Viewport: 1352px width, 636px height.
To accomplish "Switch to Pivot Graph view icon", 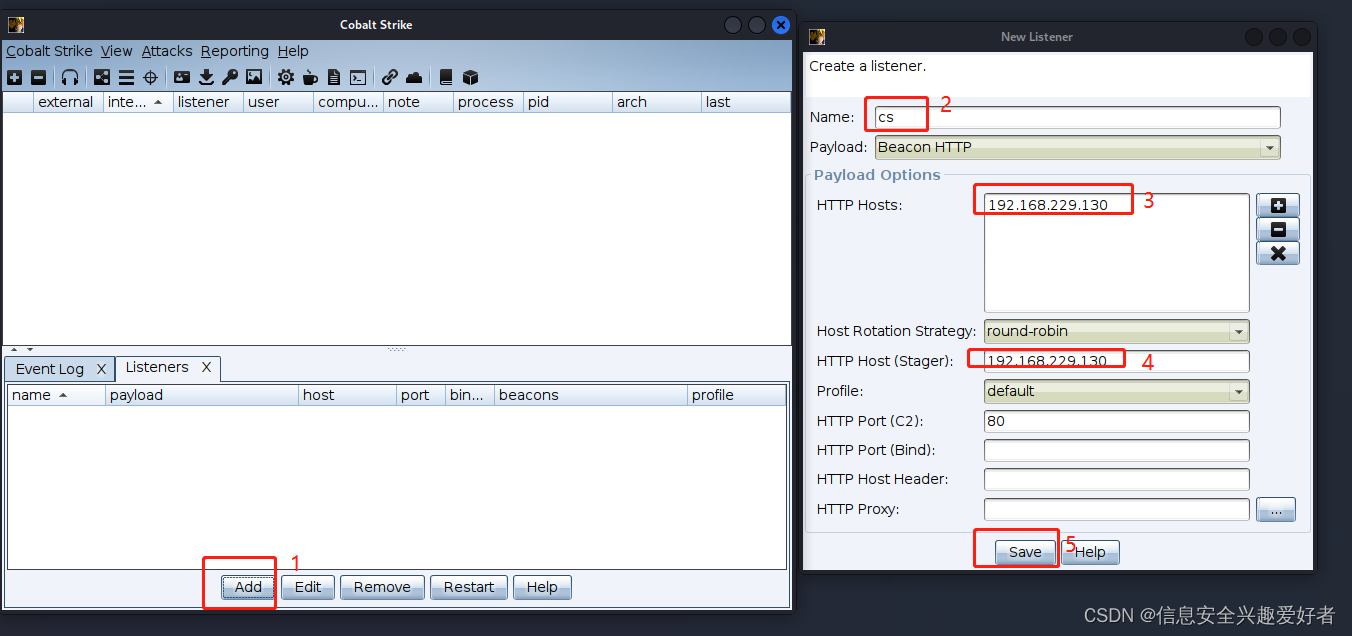I will (102, 77).
